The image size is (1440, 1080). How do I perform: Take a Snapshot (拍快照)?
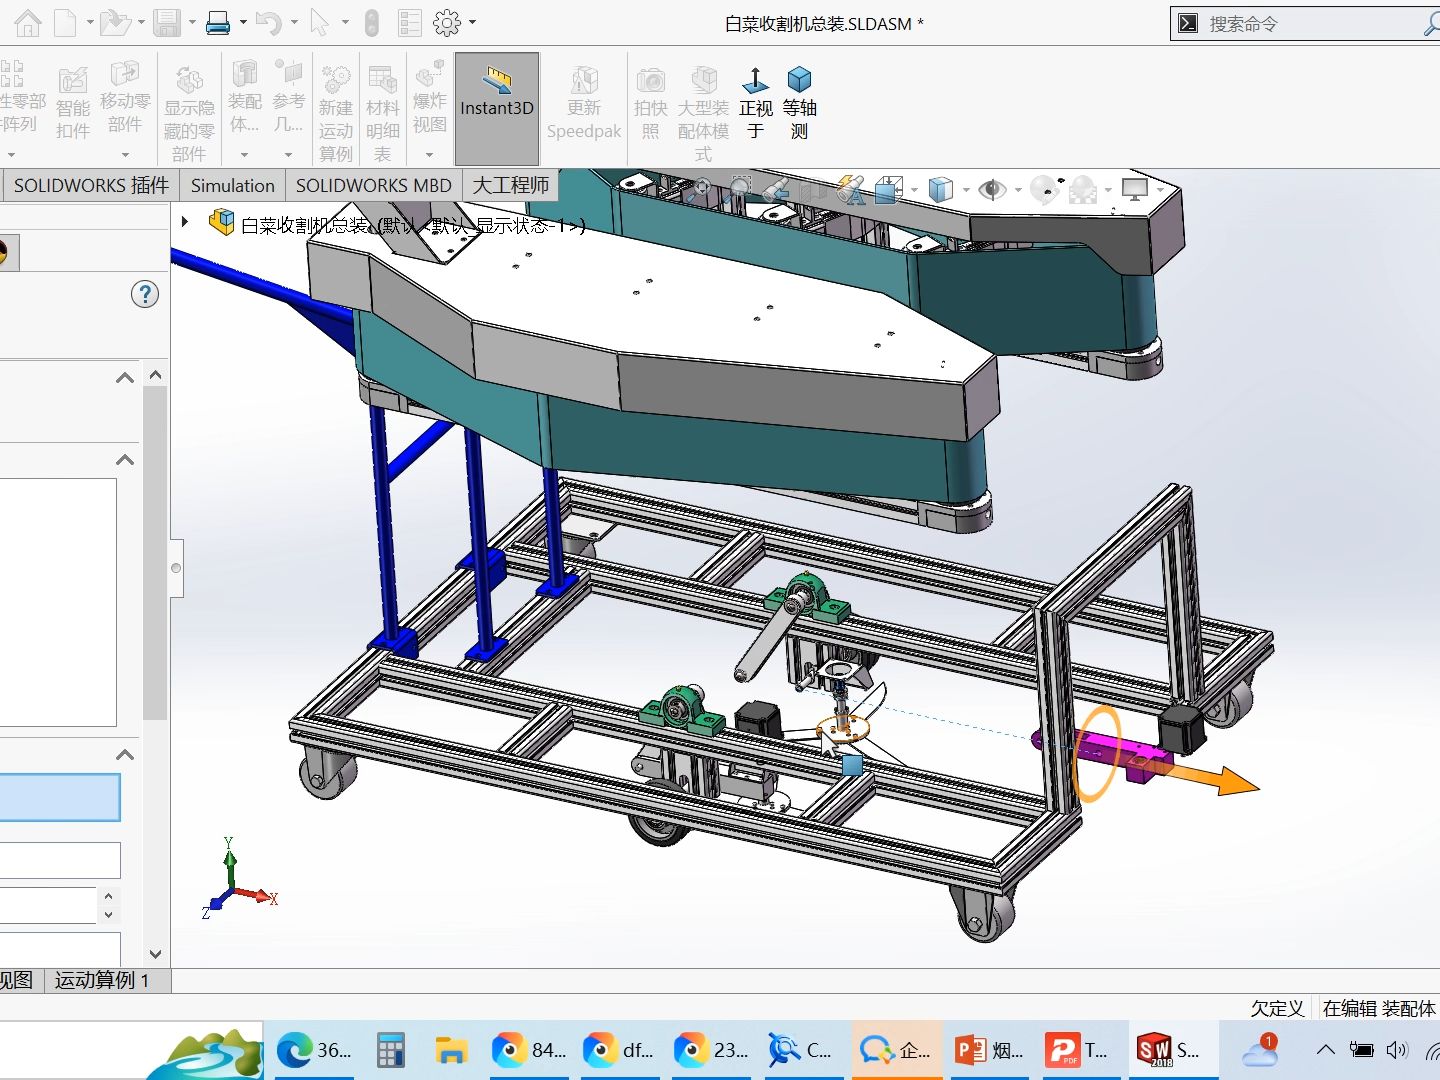[651, 103]
